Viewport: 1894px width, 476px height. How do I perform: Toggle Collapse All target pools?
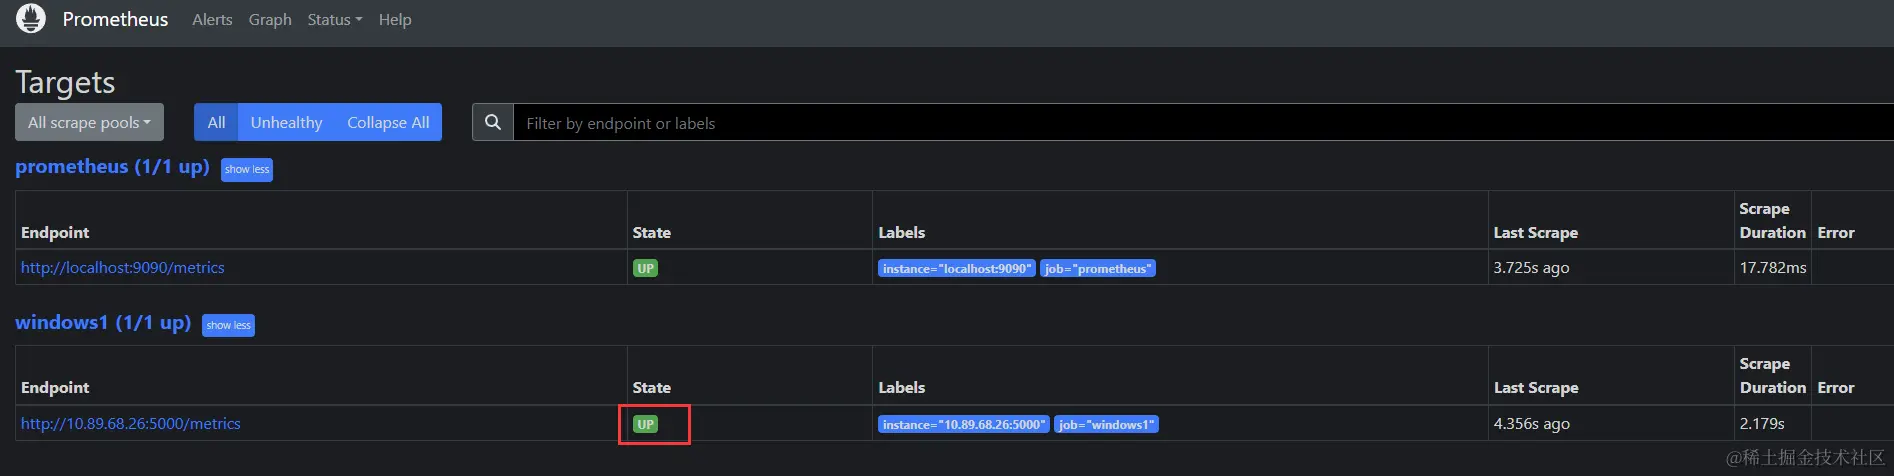(388, 122)
